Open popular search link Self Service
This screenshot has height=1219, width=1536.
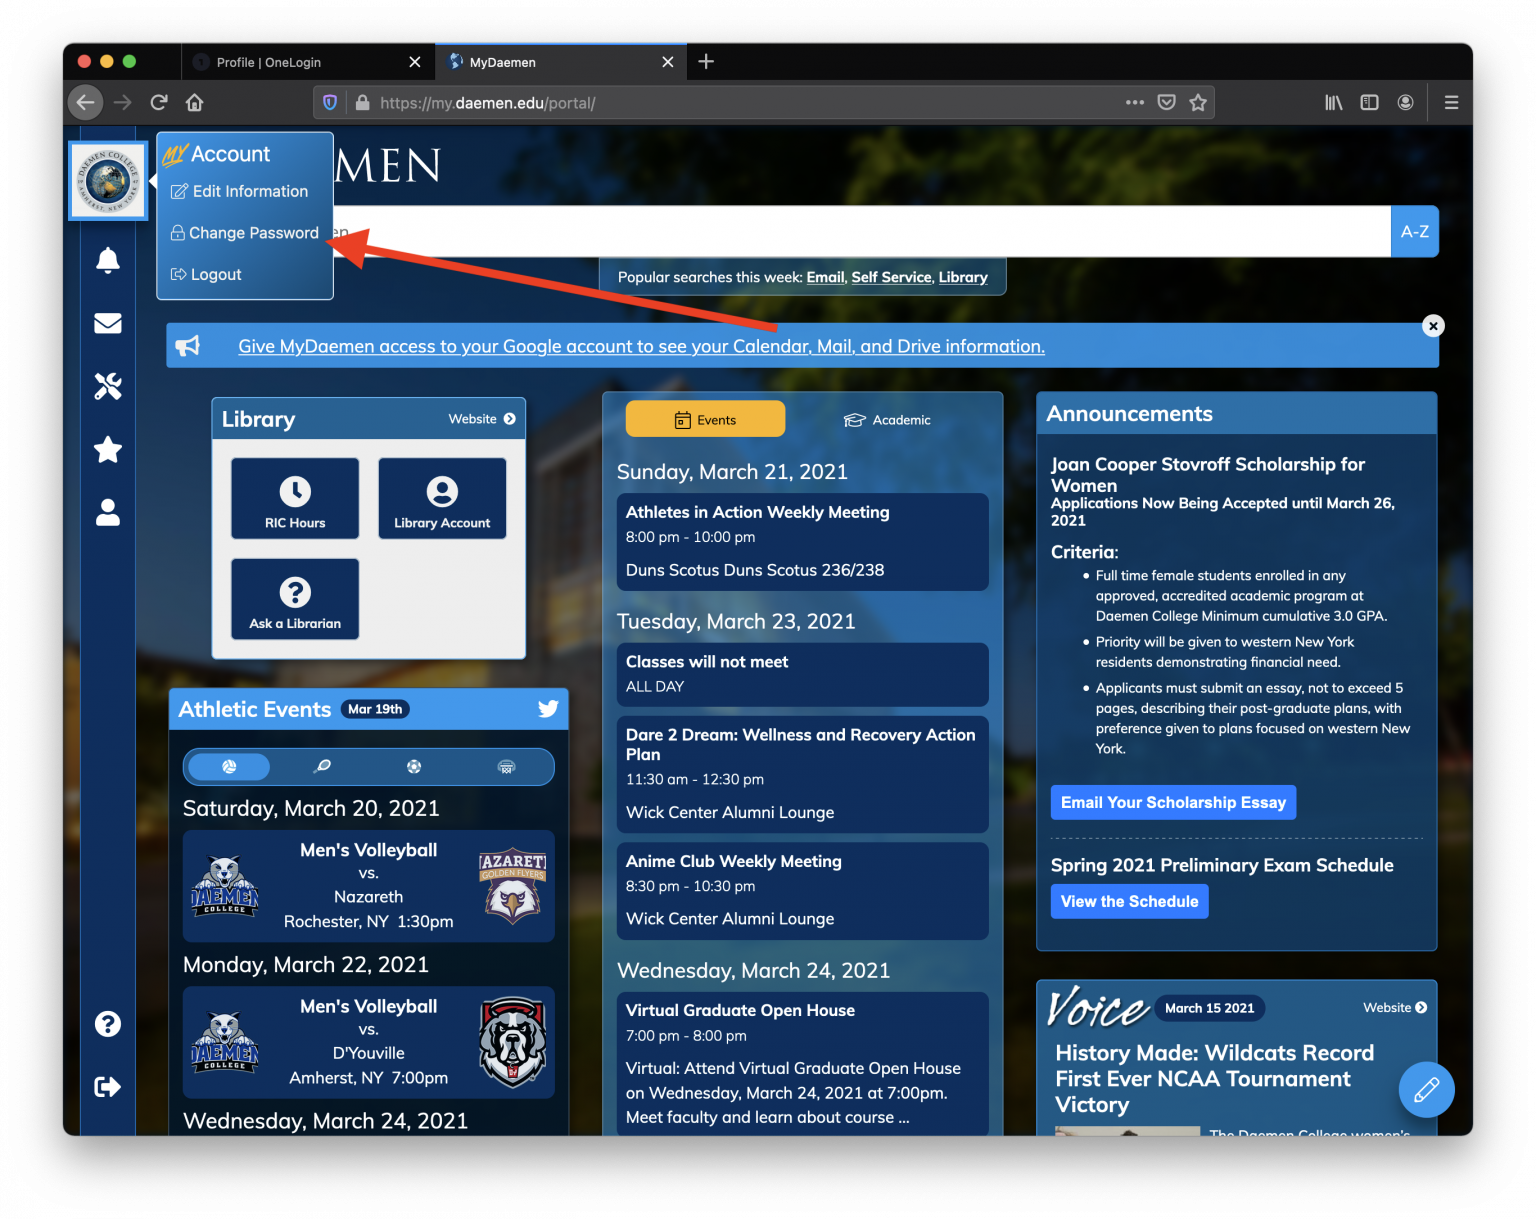click(891, 277)
